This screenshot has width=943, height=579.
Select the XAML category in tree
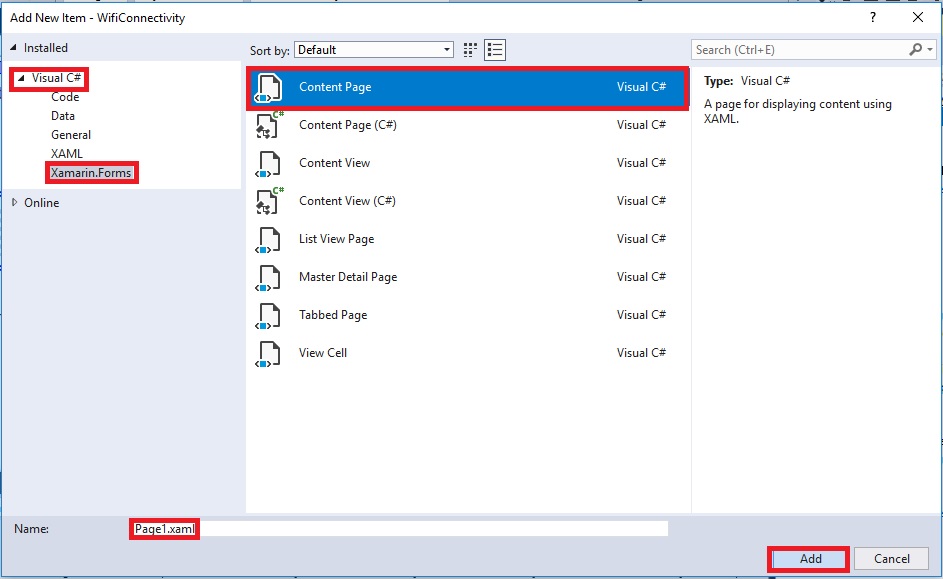coord(67,153)
